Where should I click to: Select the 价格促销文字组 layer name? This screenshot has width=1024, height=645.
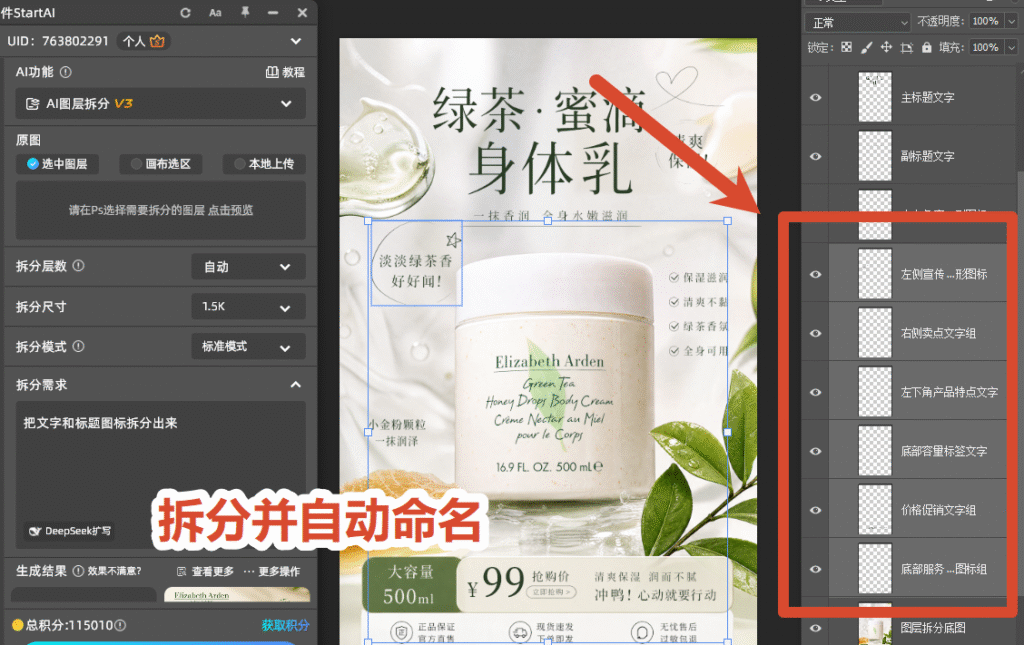938,510
